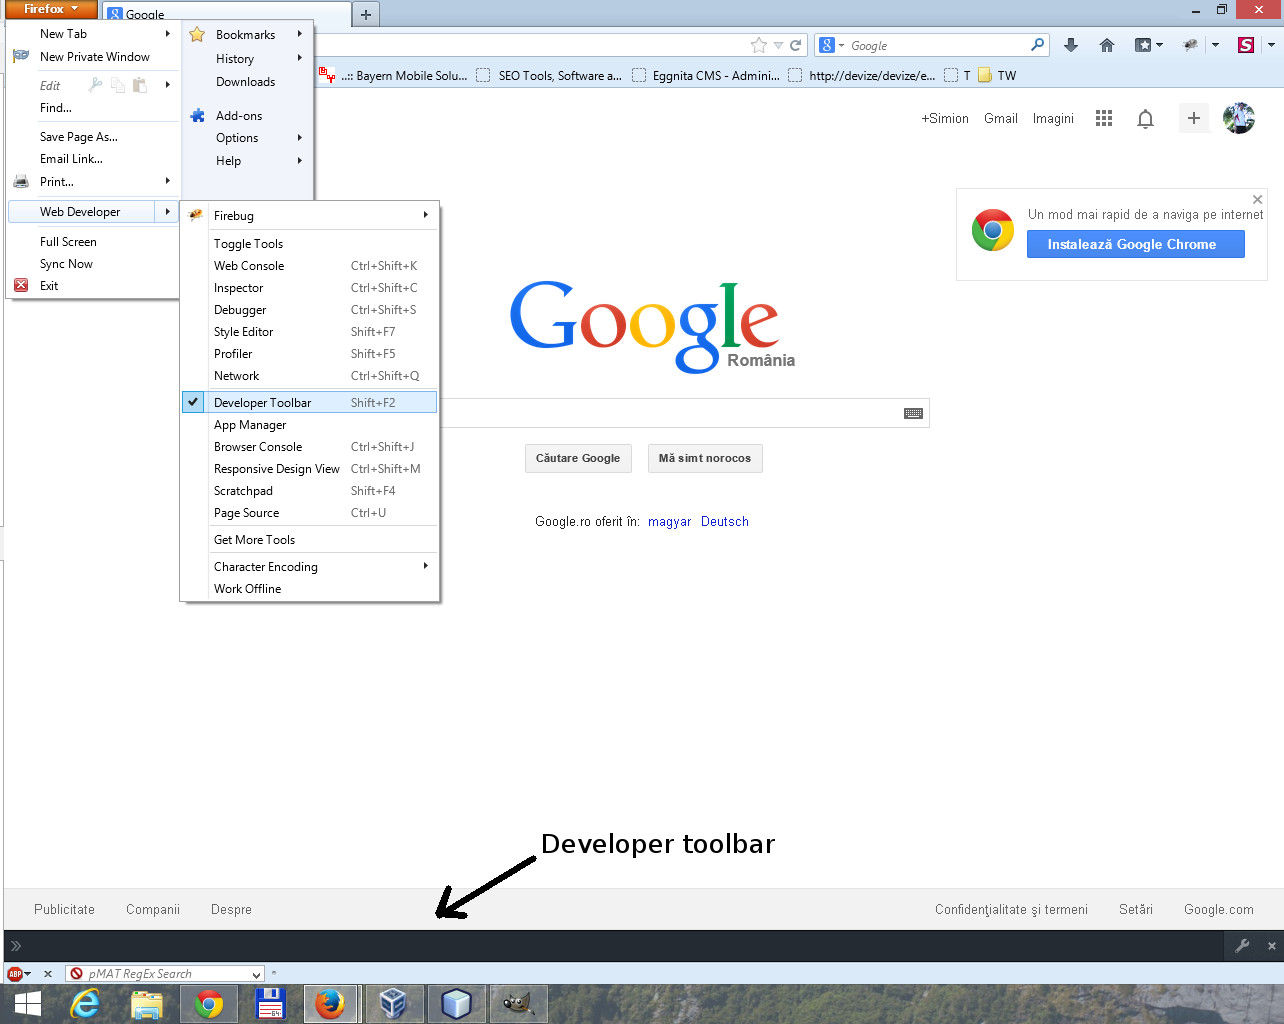Open File Explorer from the taskbar
Image resolution: width=1284 pixels, height=1024 pixels.
(x=147, y=1004)
